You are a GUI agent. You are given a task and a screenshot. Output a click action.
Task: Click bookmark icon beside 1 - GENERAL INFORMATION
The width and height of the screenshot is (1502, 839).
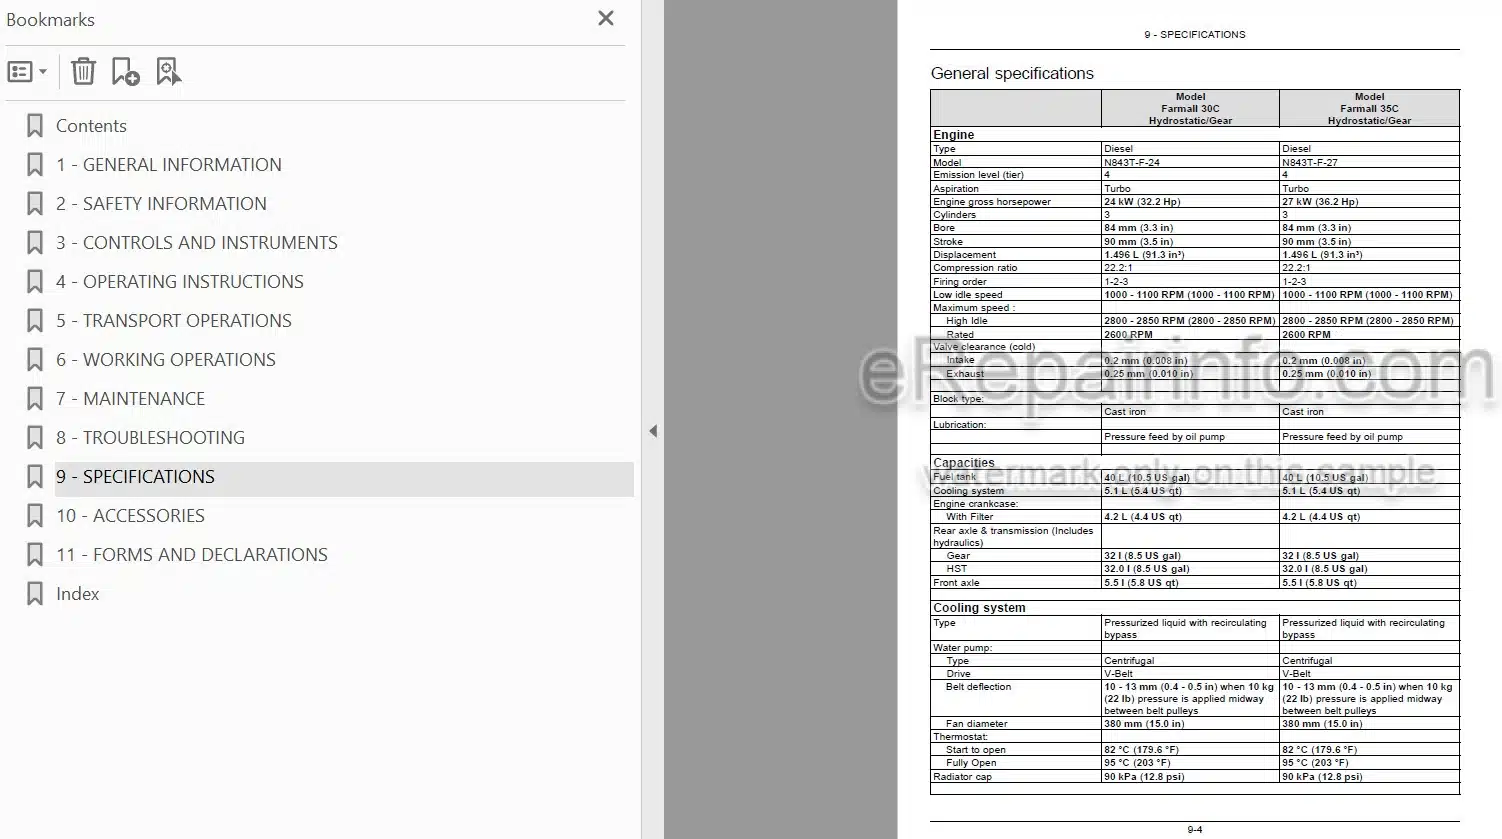35,165
